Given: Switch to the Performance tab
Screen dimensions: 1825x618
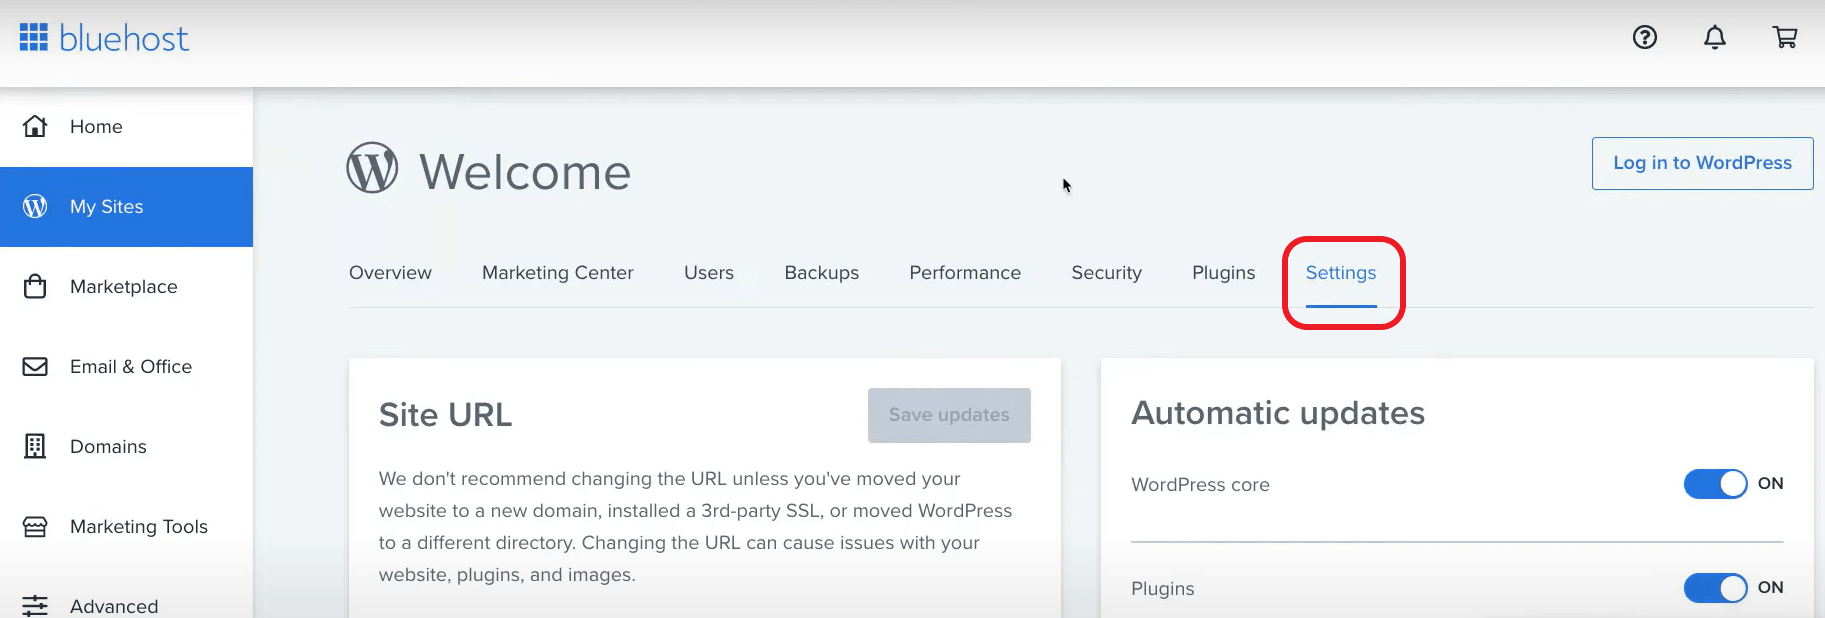Looking at the screenshot, I should [x=965, y=273].
